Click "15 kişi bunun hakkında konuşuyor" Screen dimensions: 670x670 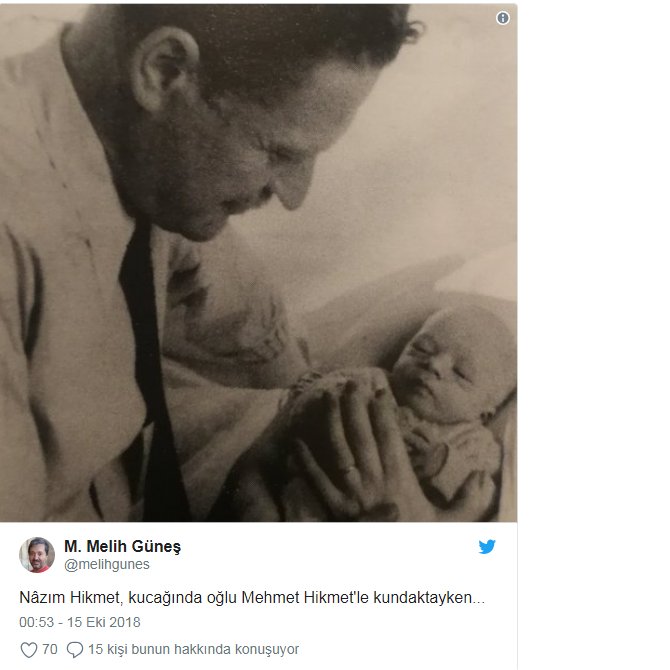pyautogui.click(x=193, y=649)
